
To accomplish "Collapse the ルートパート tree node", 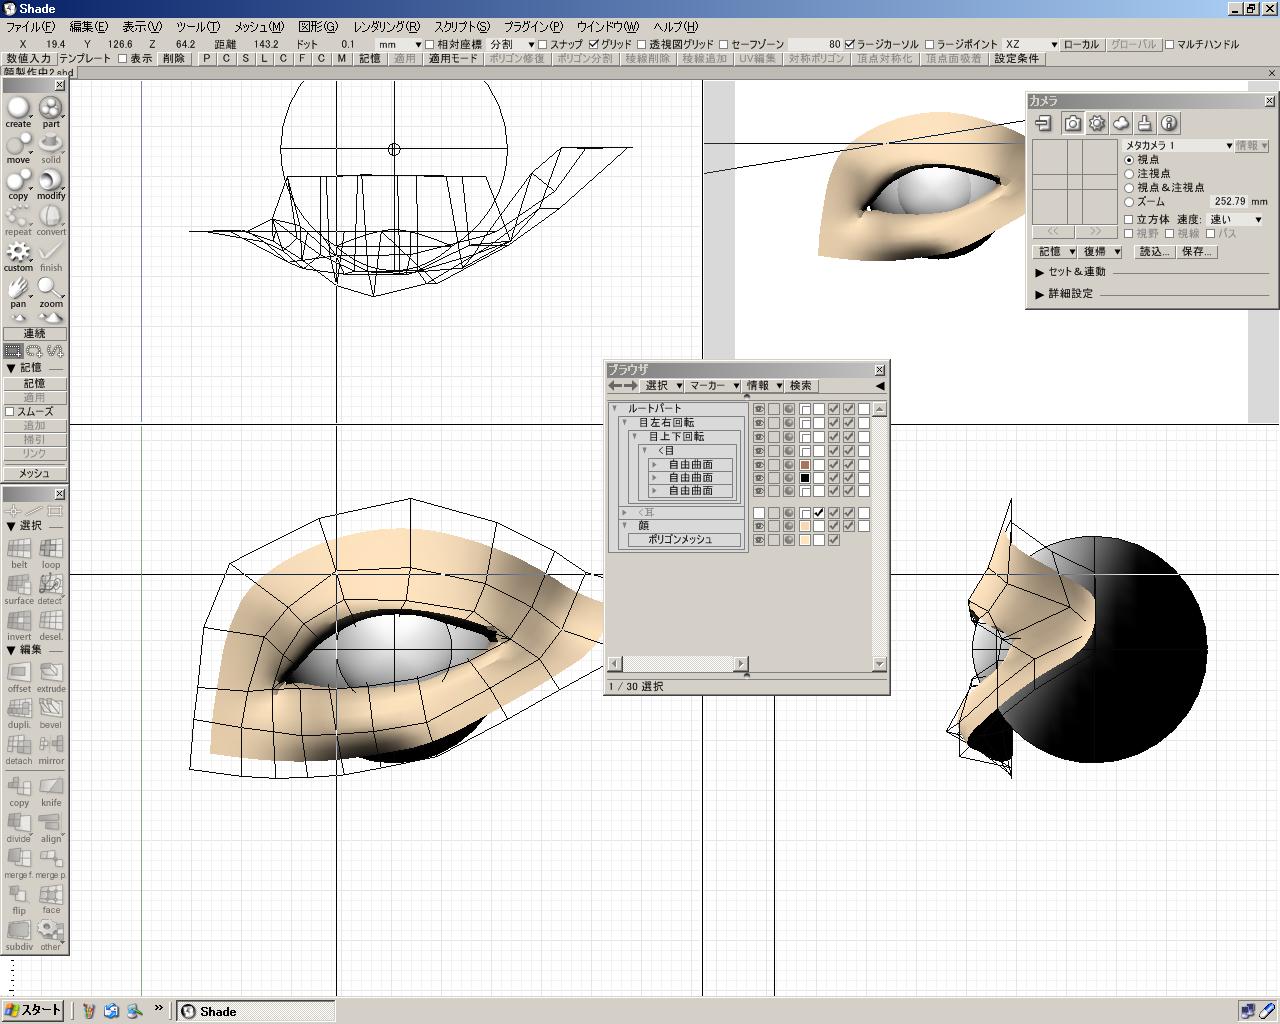I will tap(615, 409).
